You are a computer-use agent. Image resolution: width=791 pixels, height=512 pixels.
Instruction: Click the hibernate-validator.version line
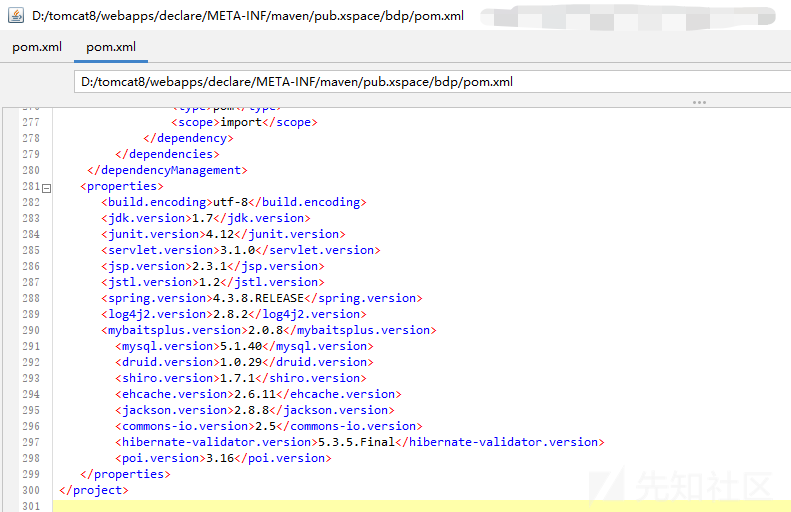coord(360,442)
